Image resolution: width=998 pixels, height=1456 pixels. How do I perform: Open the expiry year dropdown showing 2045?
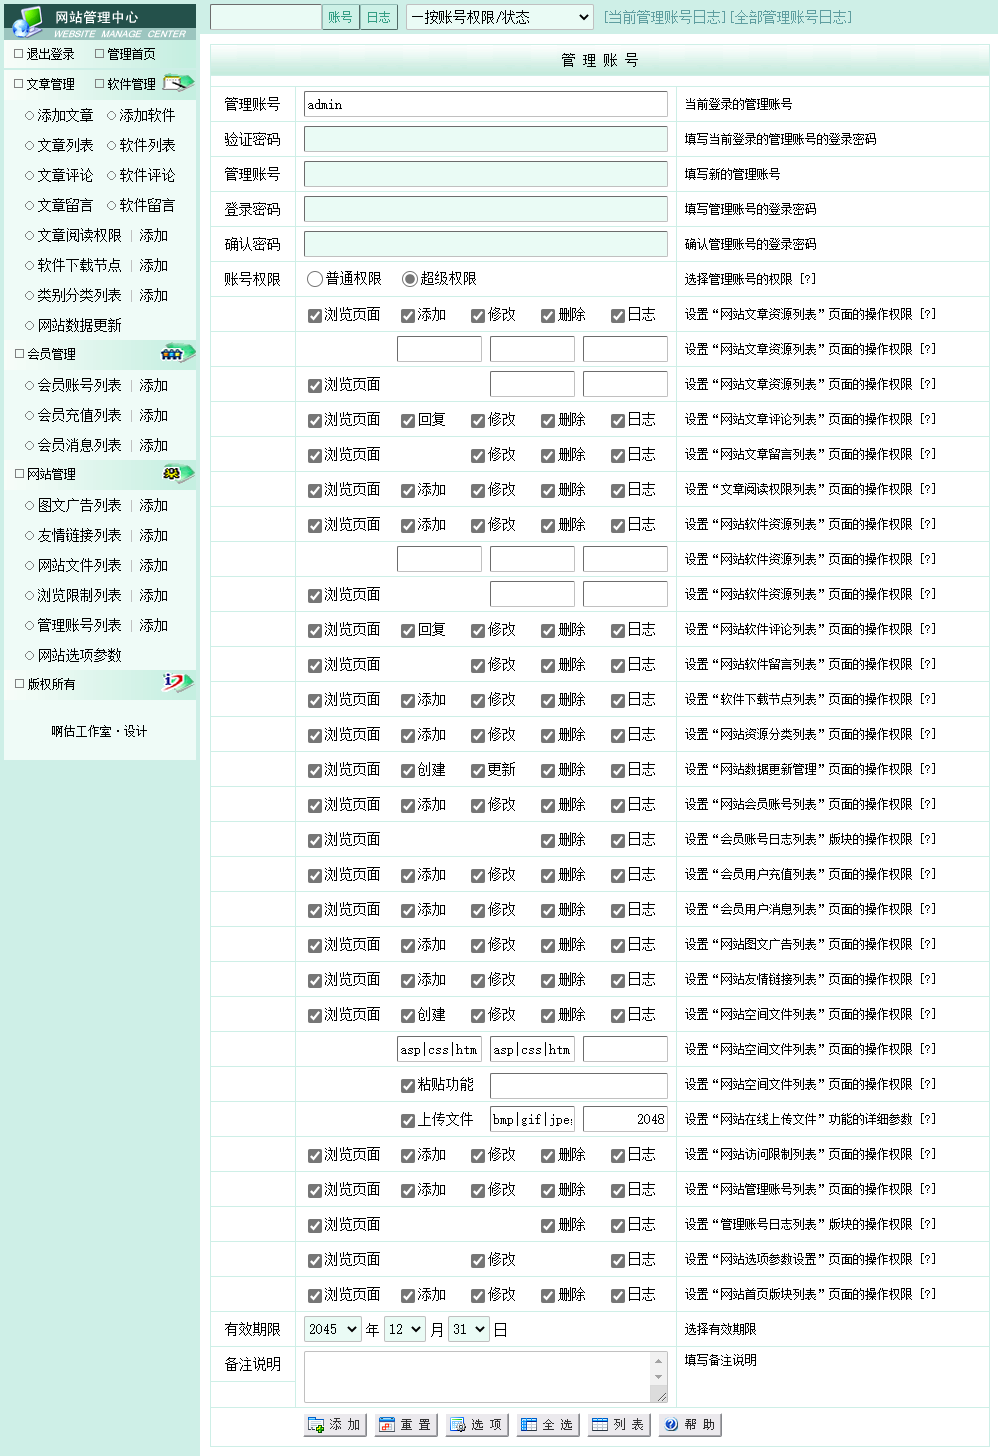click(x=333, y=1329)
